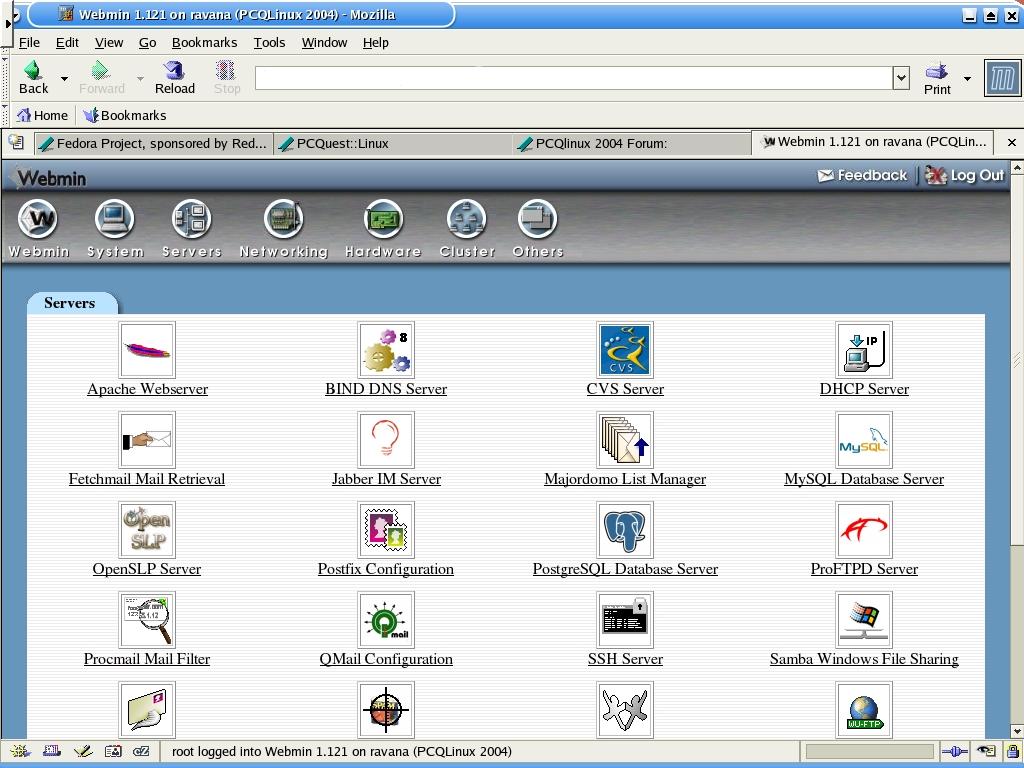Viewport: 1024px width, 768px height.
Task: Open the Apache Webserver icon
Action: click(x=147, y=349)
